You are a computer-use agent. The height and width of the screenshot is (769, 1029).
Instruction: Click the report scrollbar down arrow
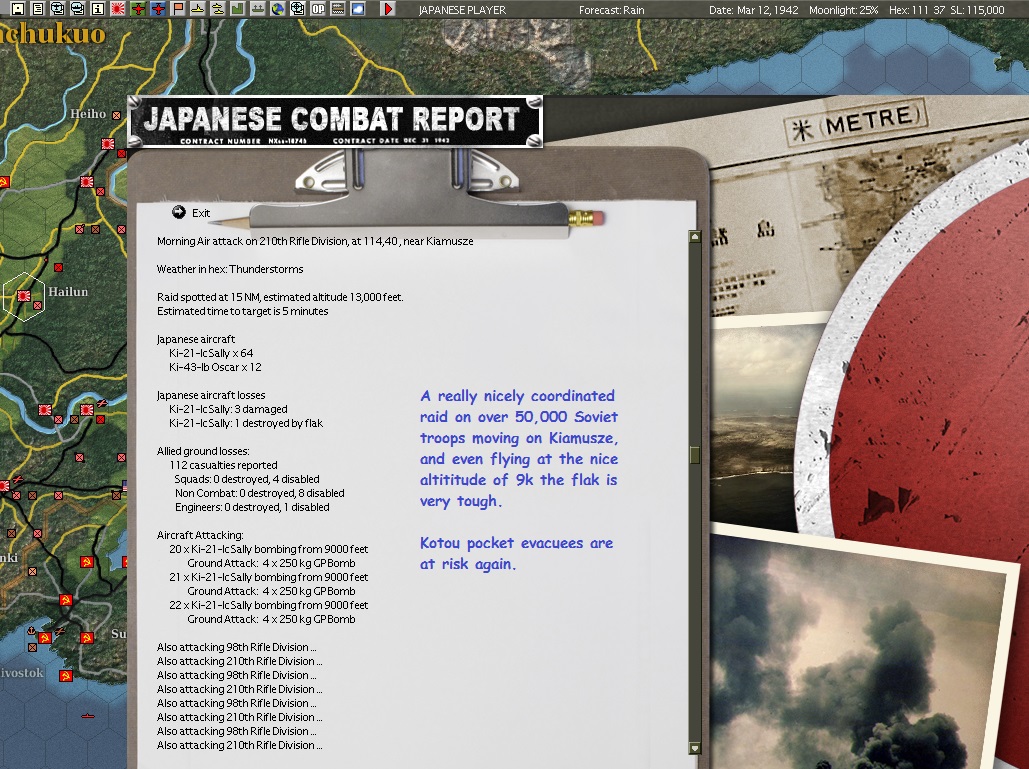695,748
